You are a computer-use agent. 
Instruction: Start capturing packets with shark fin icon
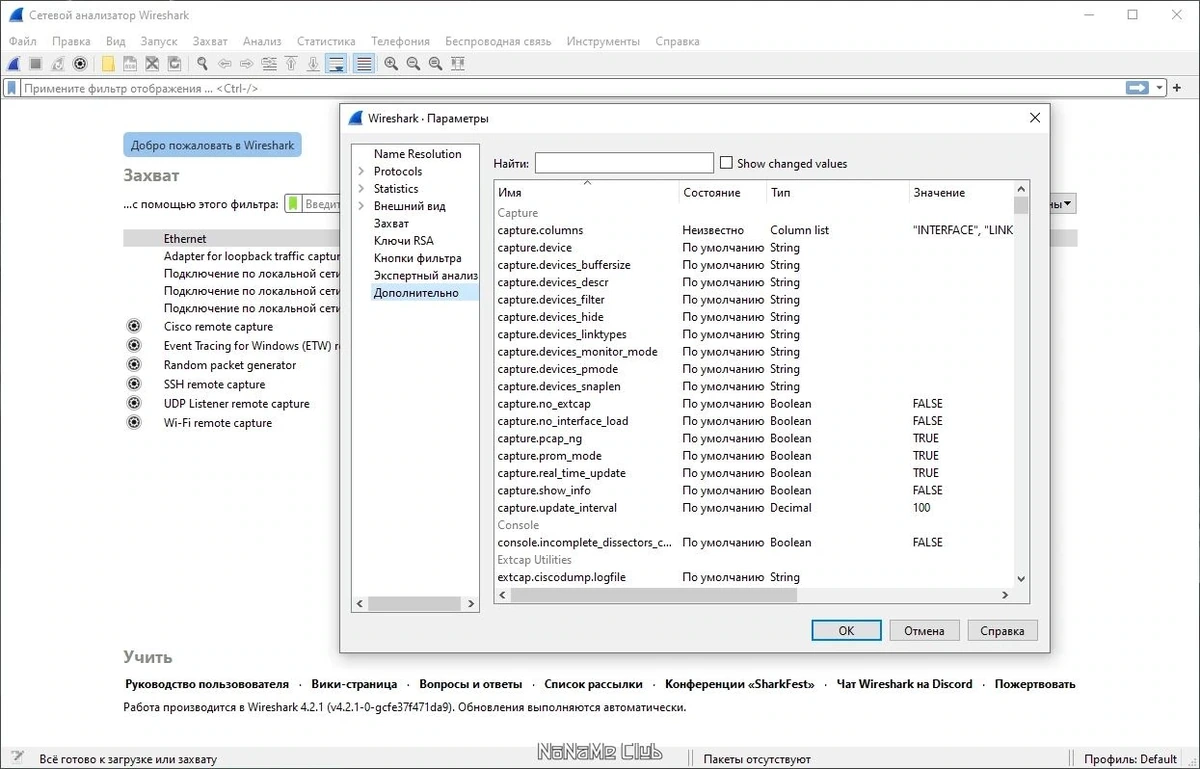(x=14, y=63)
